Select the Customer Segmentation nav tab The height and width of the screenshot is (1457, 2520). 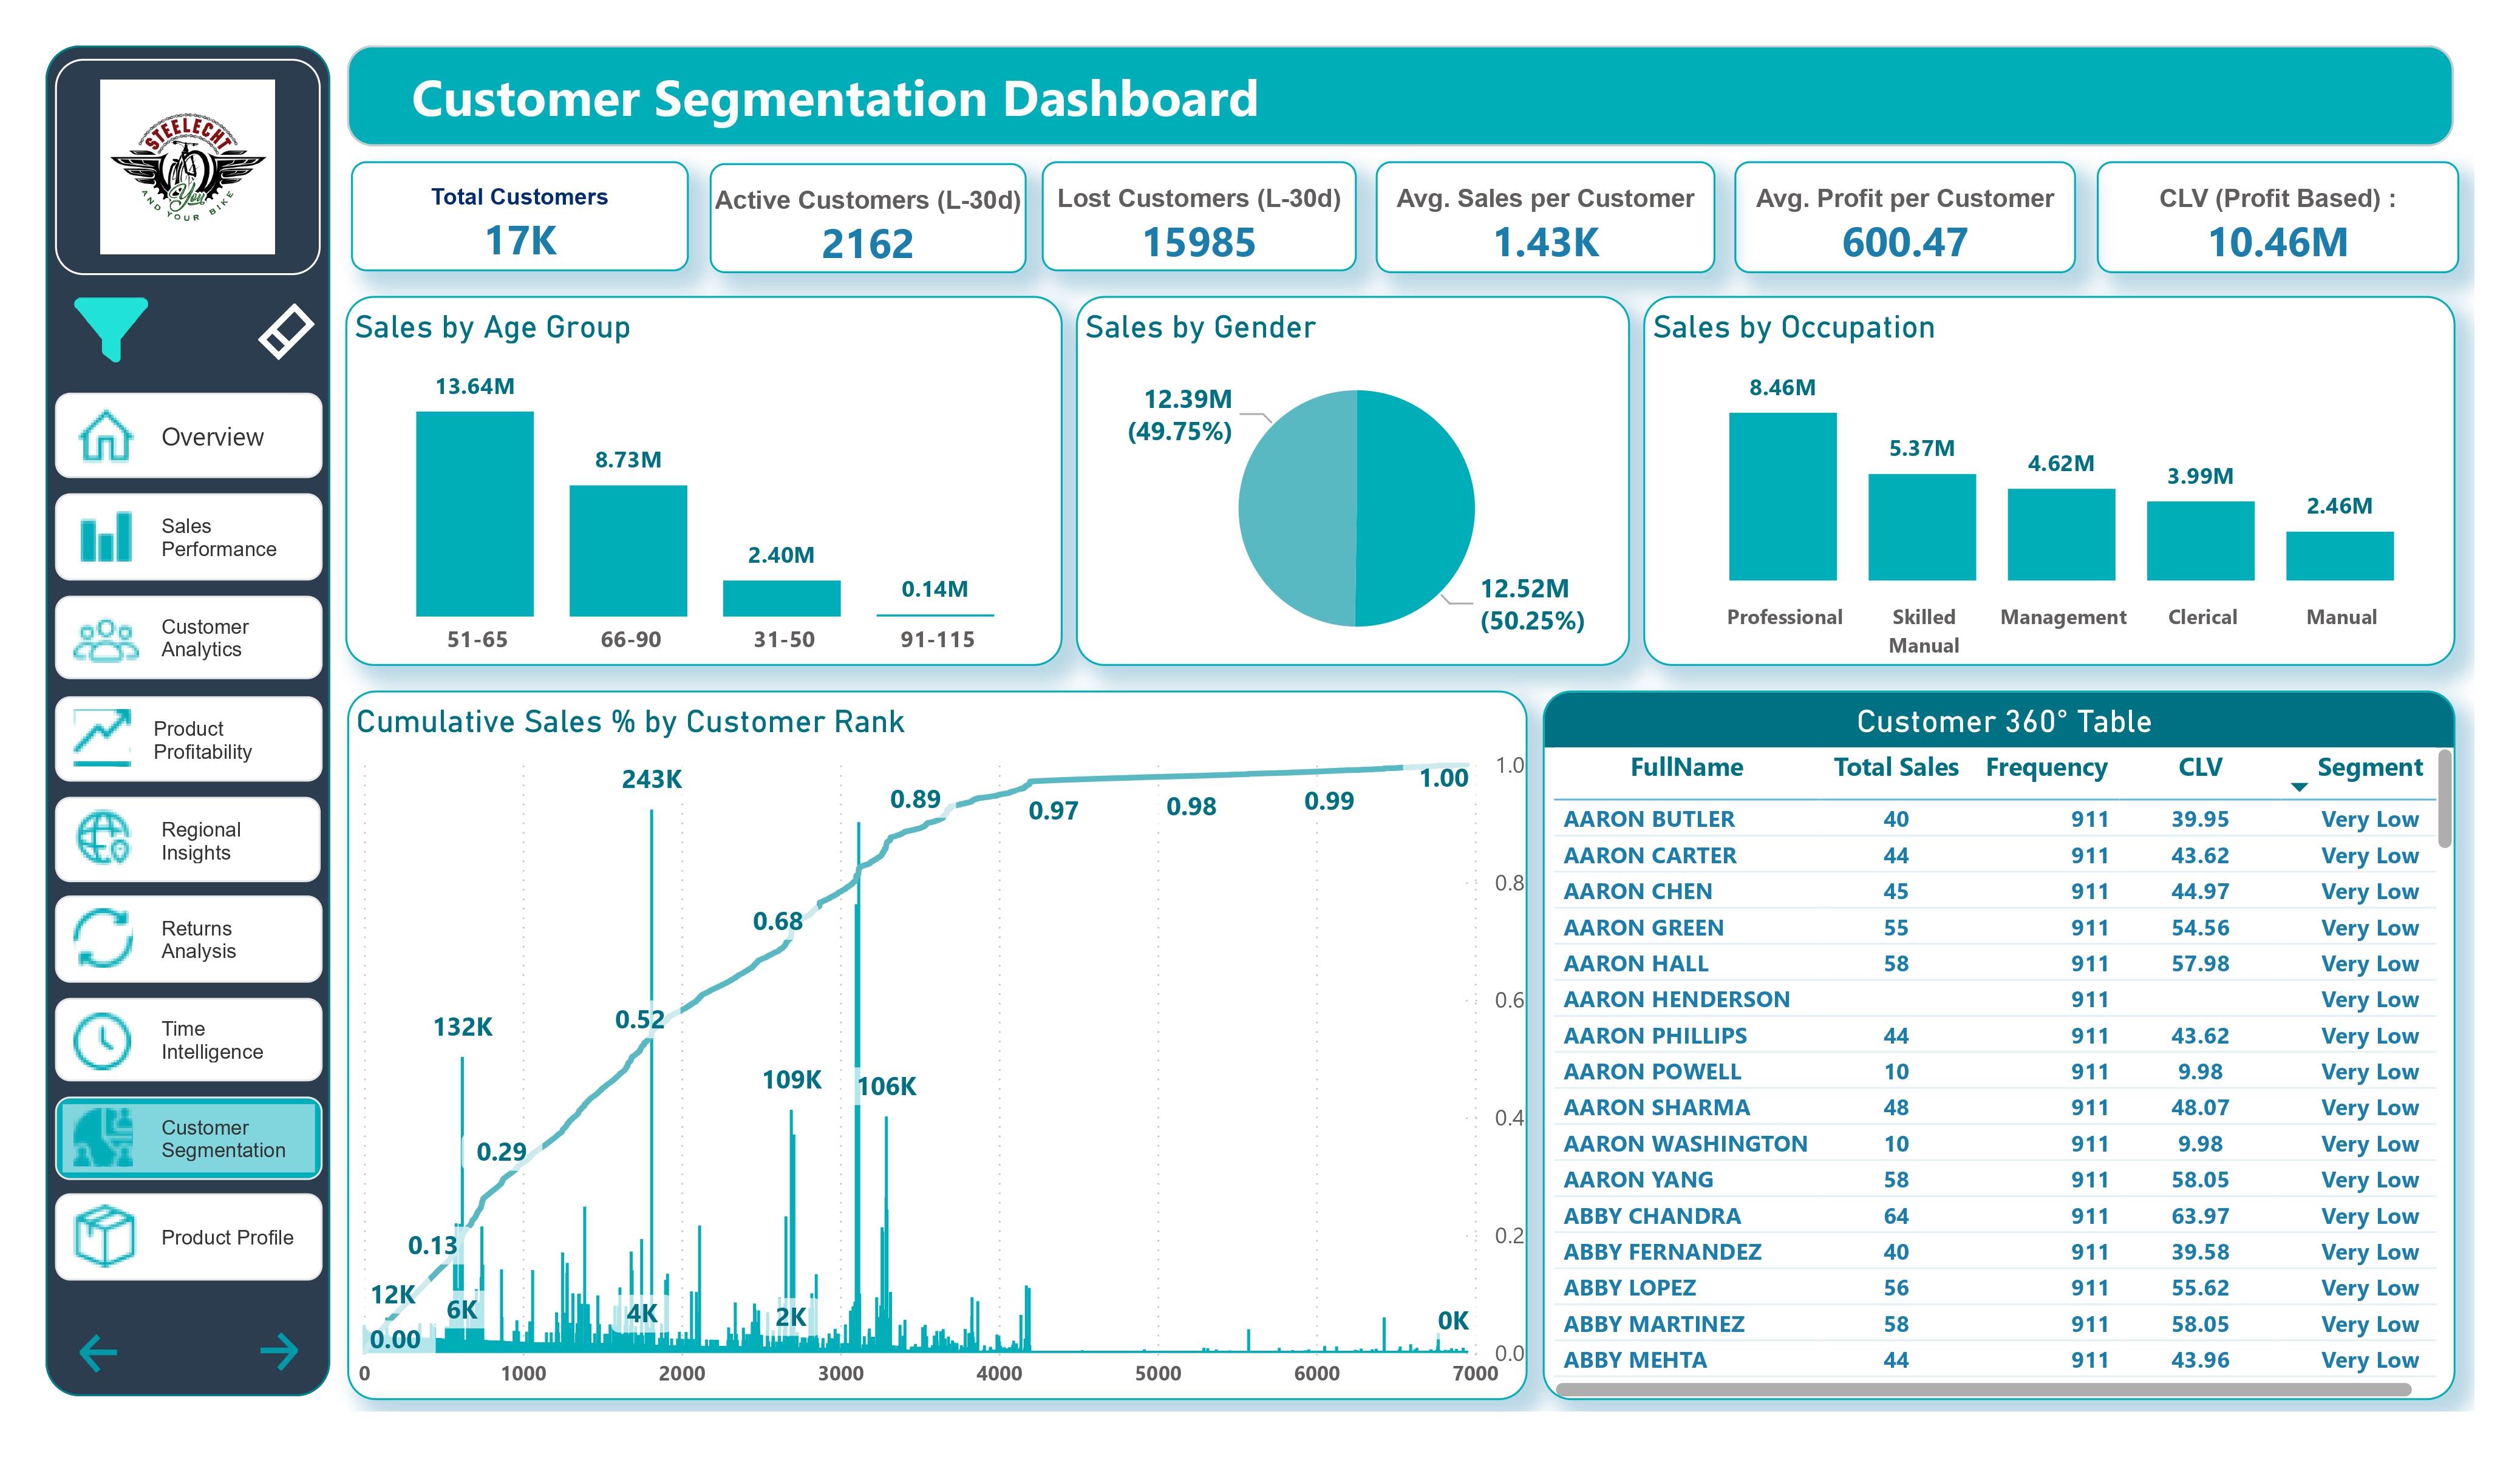click(188, 1138)
